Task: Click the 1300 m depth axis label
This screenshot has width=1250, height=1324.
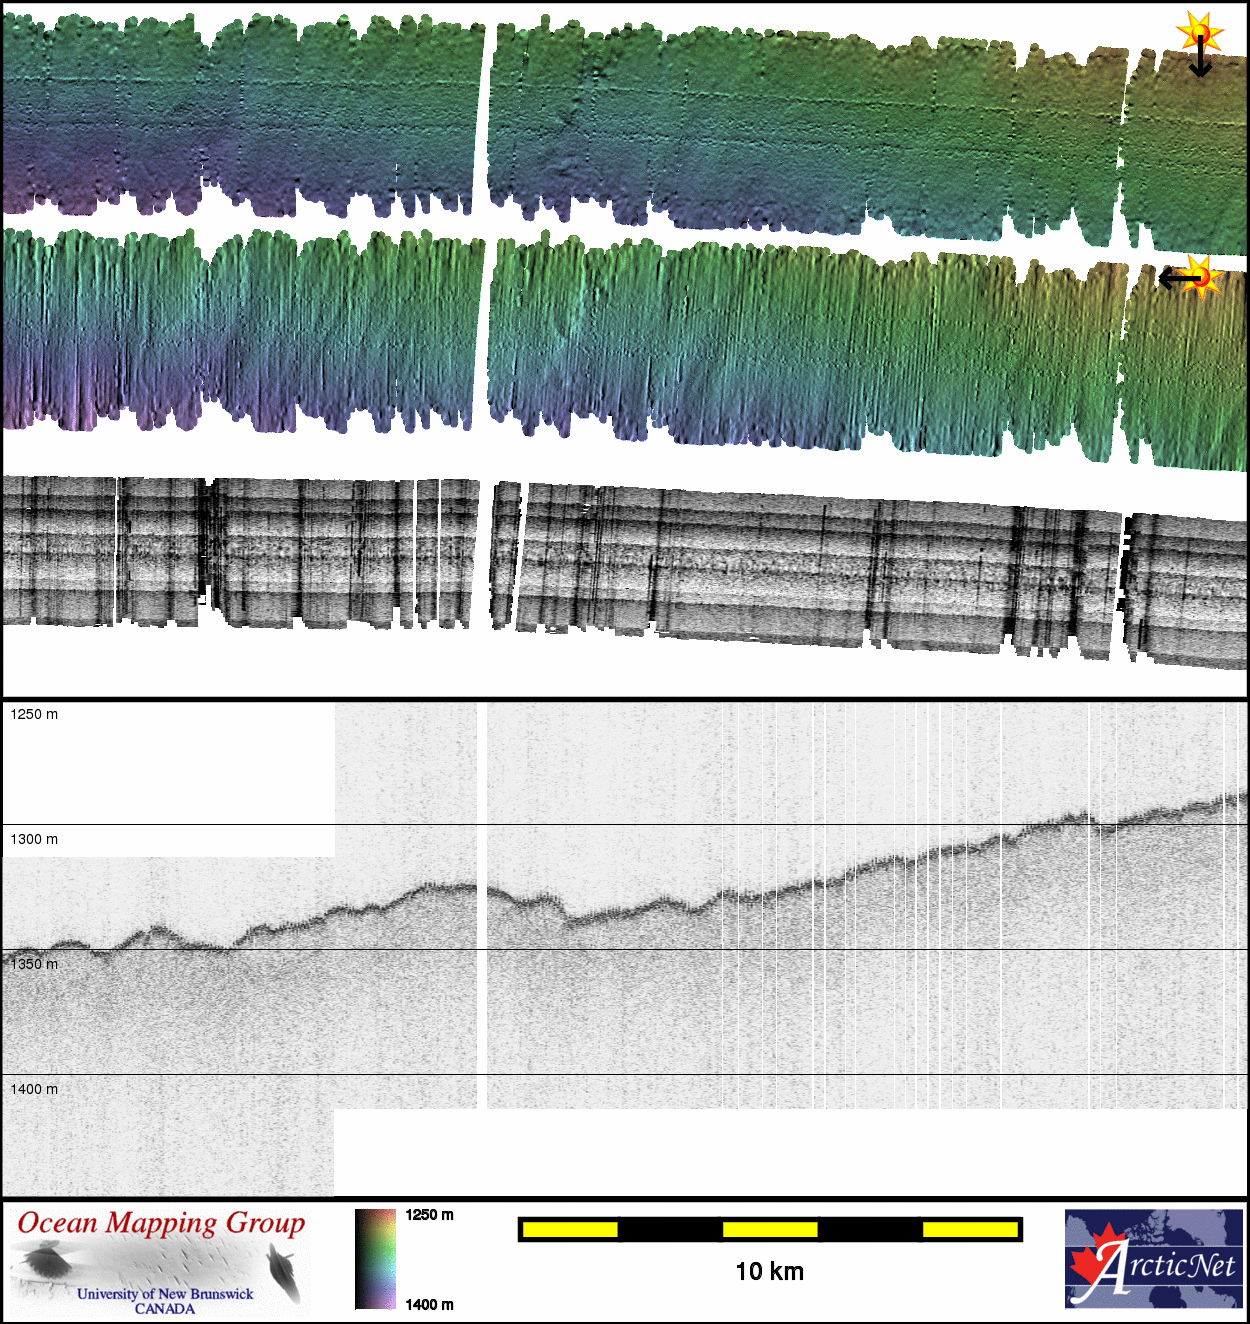Action: [34, 839]
